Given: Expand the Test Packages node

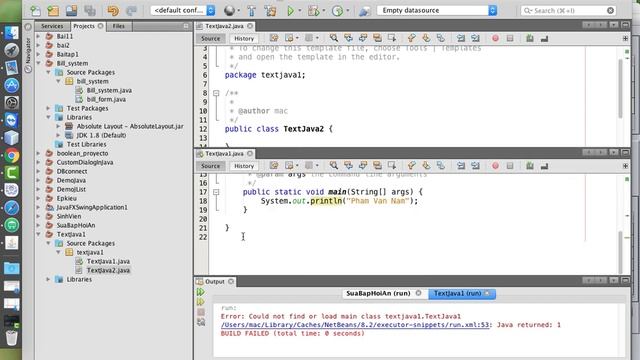Looking at the screenshot, I should (49, 108).
